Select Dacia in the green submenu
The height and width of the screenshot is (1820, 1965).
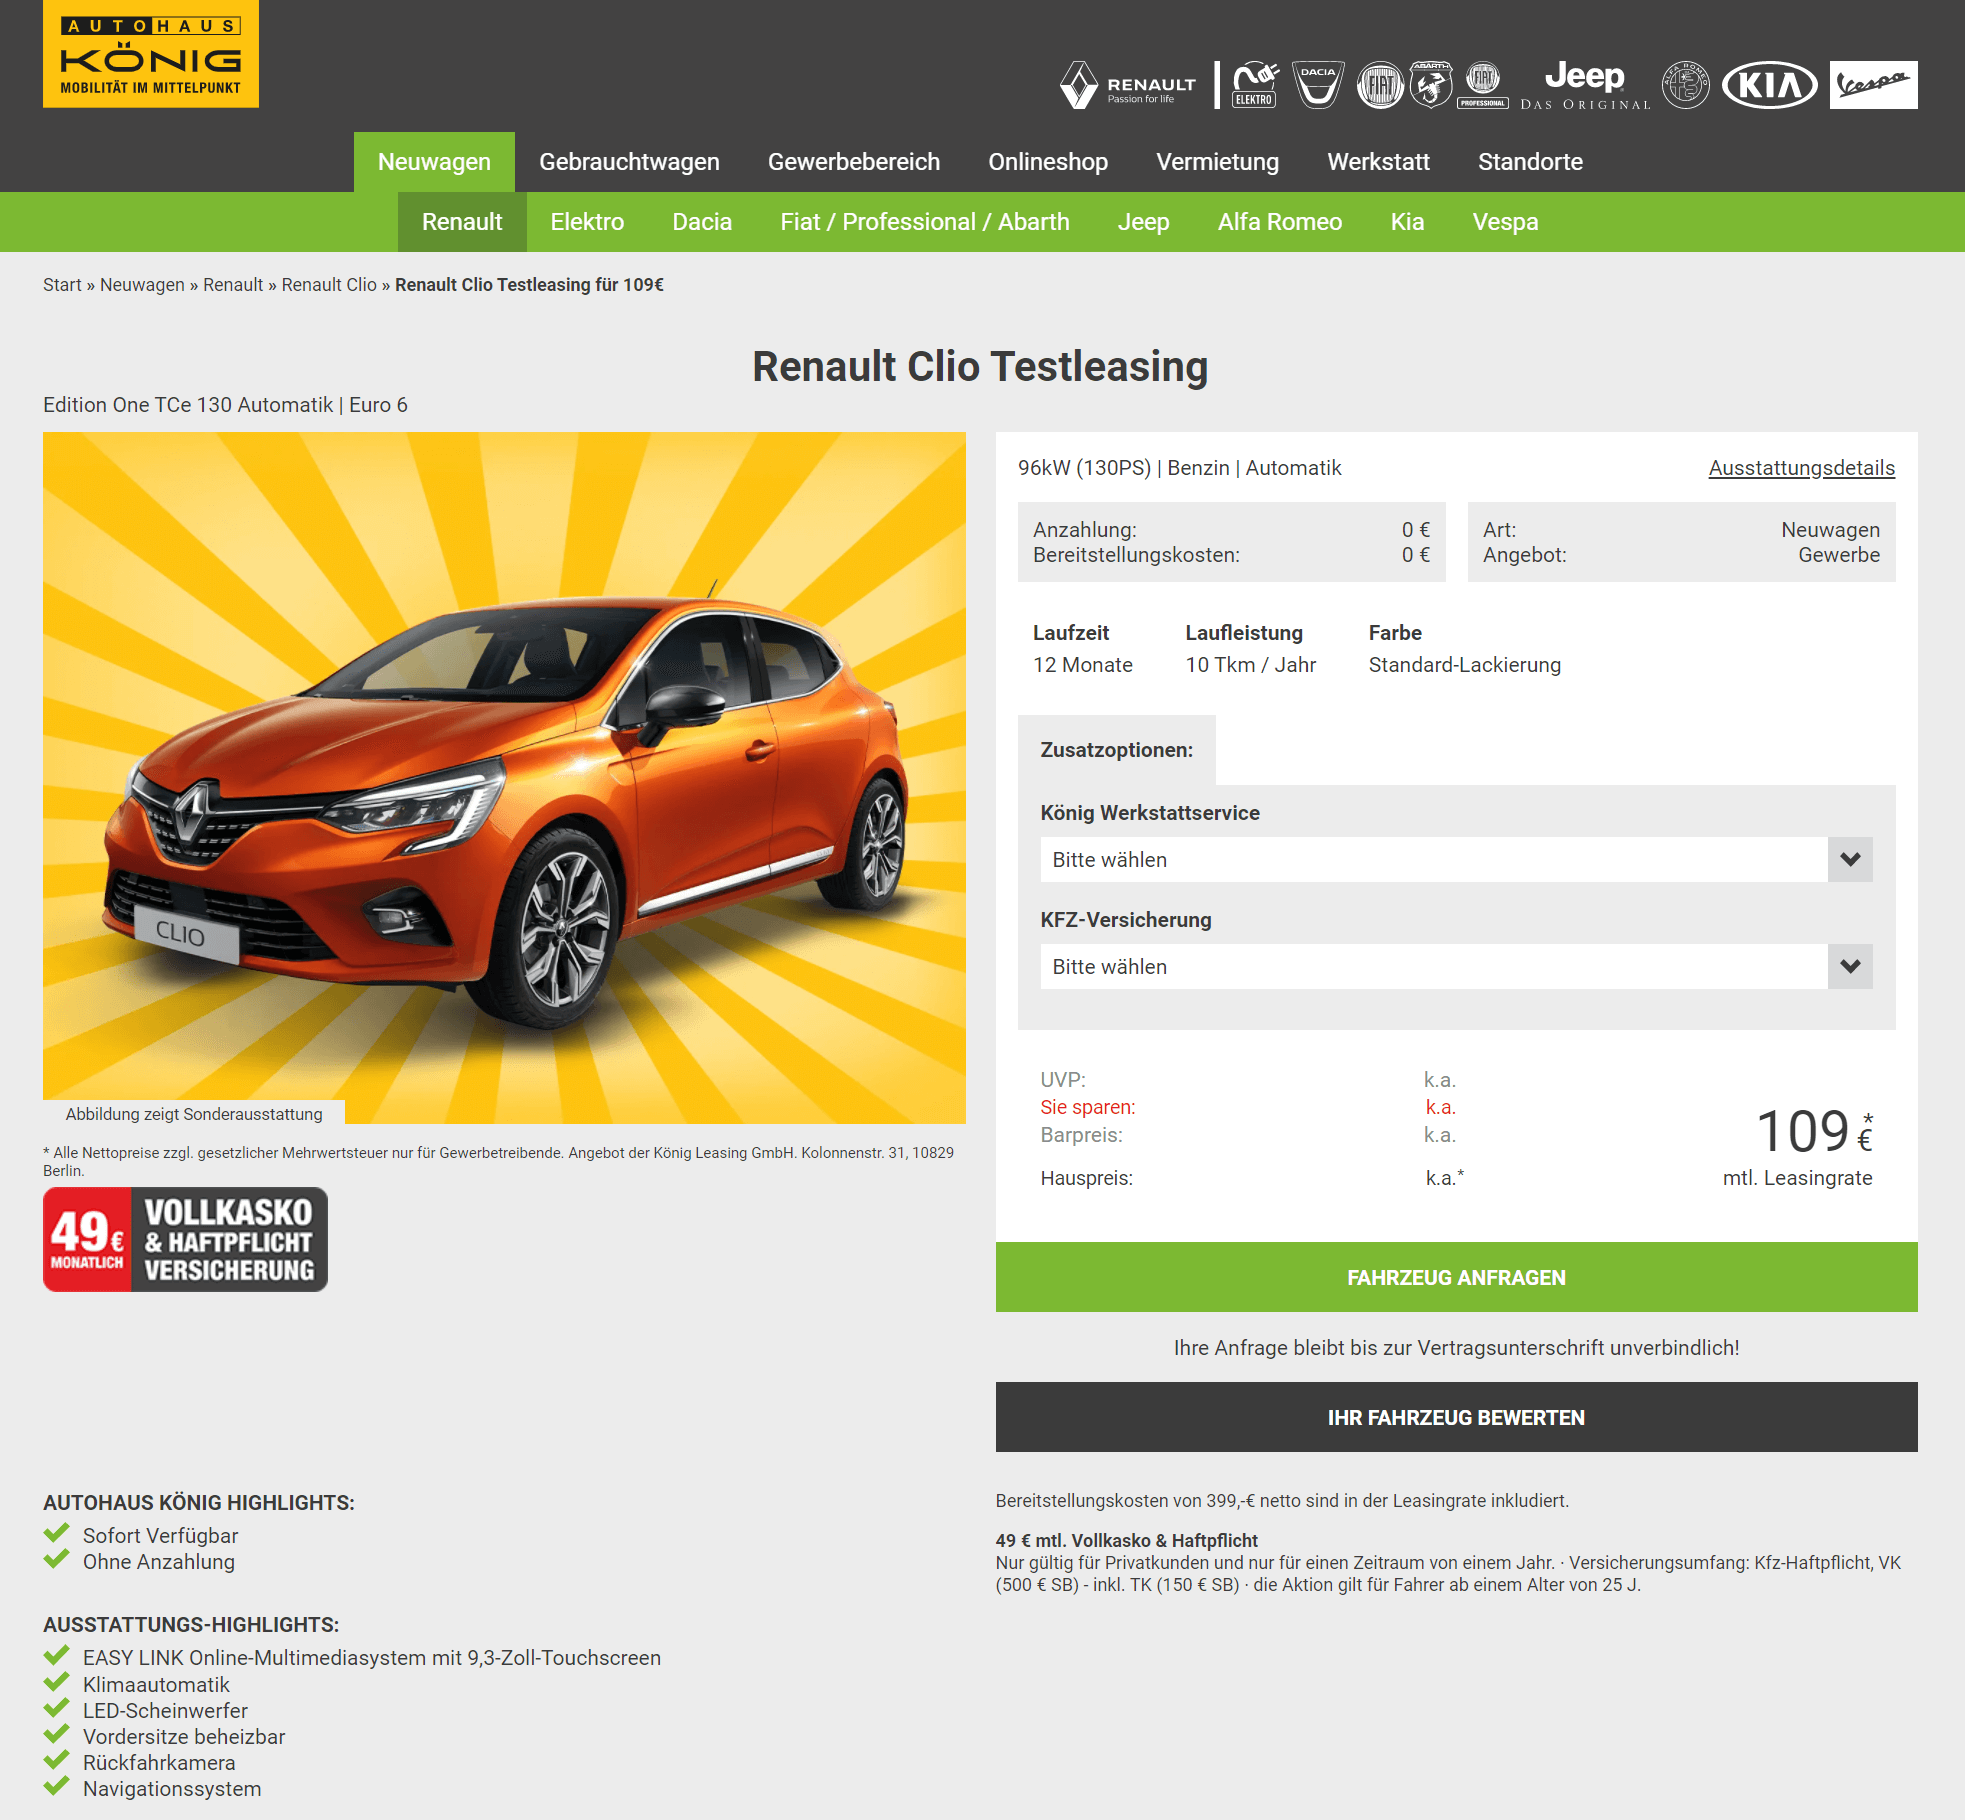tap(702, 222)
